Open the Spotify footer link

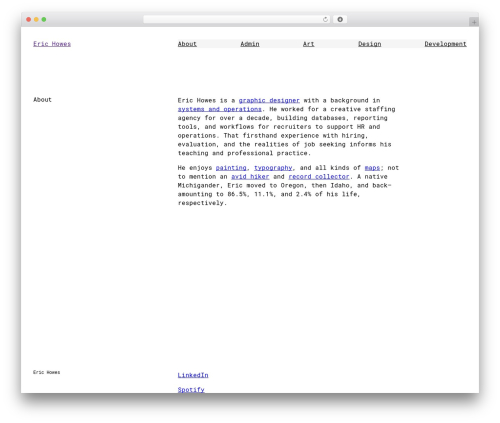tap(191, 389)
